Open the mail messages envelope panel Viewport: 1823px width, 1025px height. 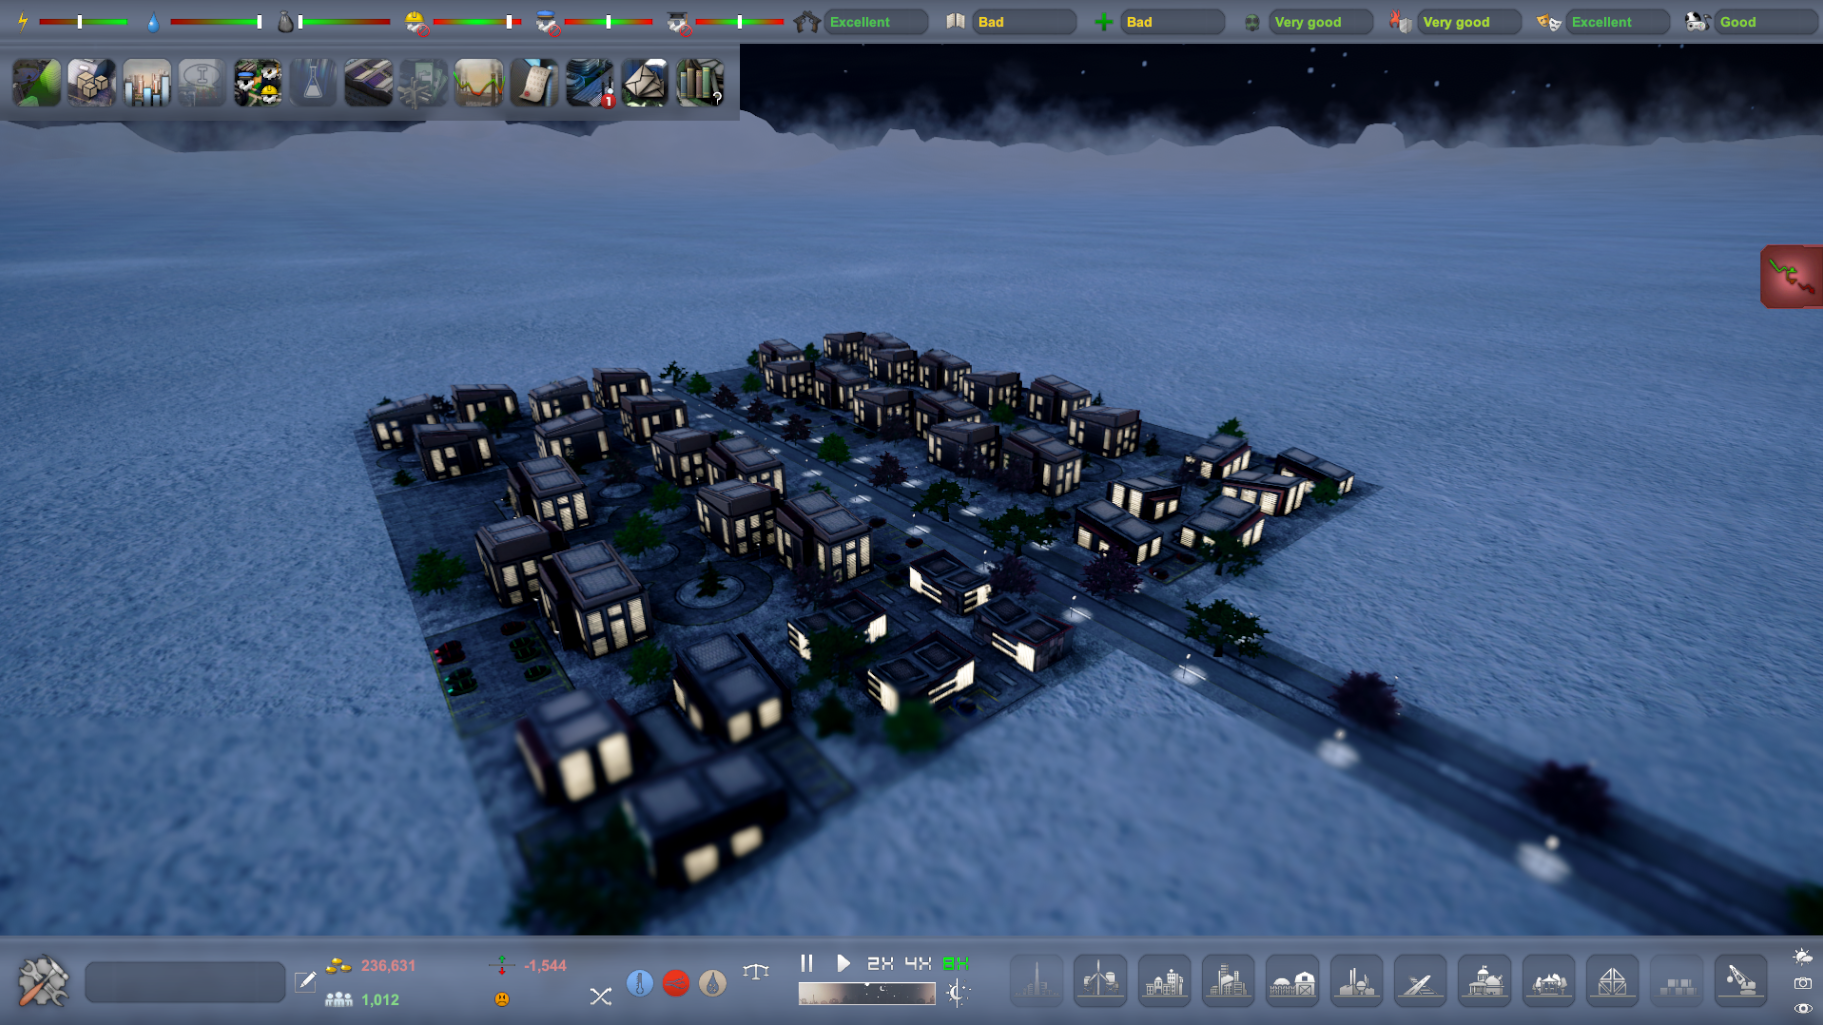click(x=645, y=82)
